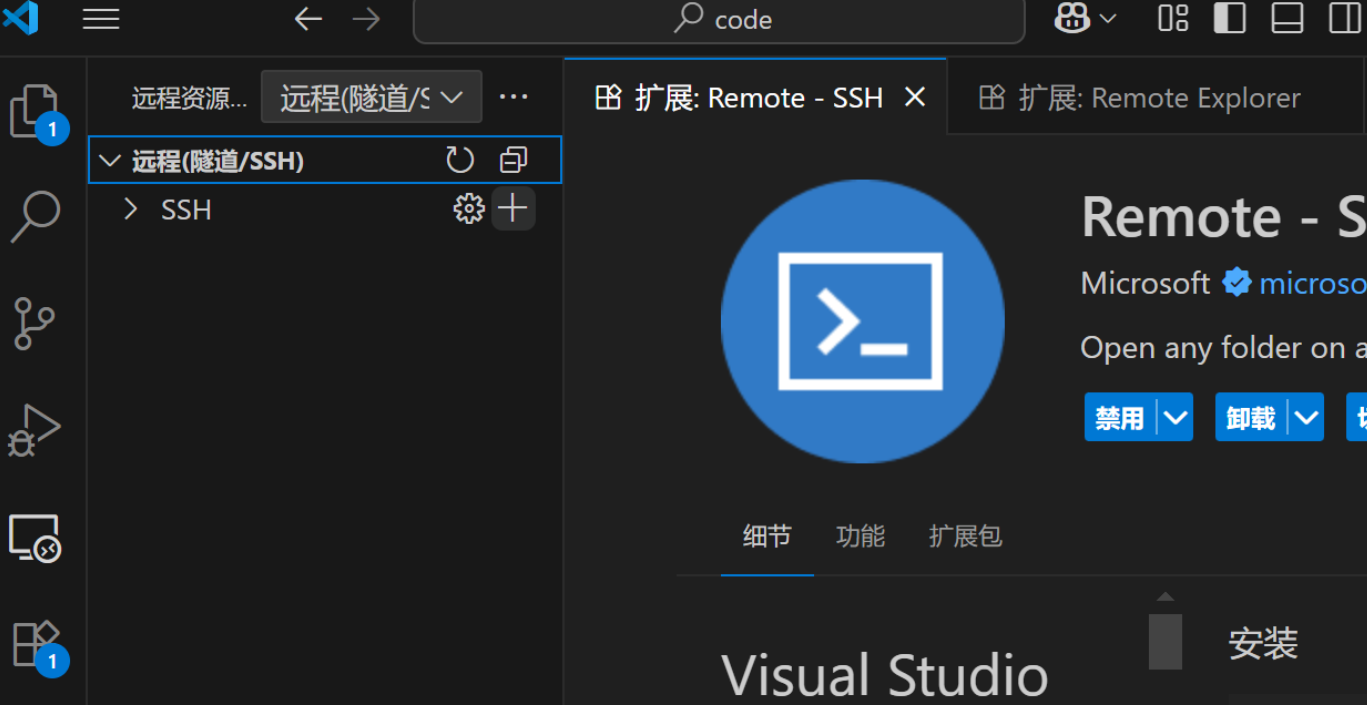
Task: Open the 远程(隧道/SSH) dropdown selector
Action: click(x=371, y=97)
